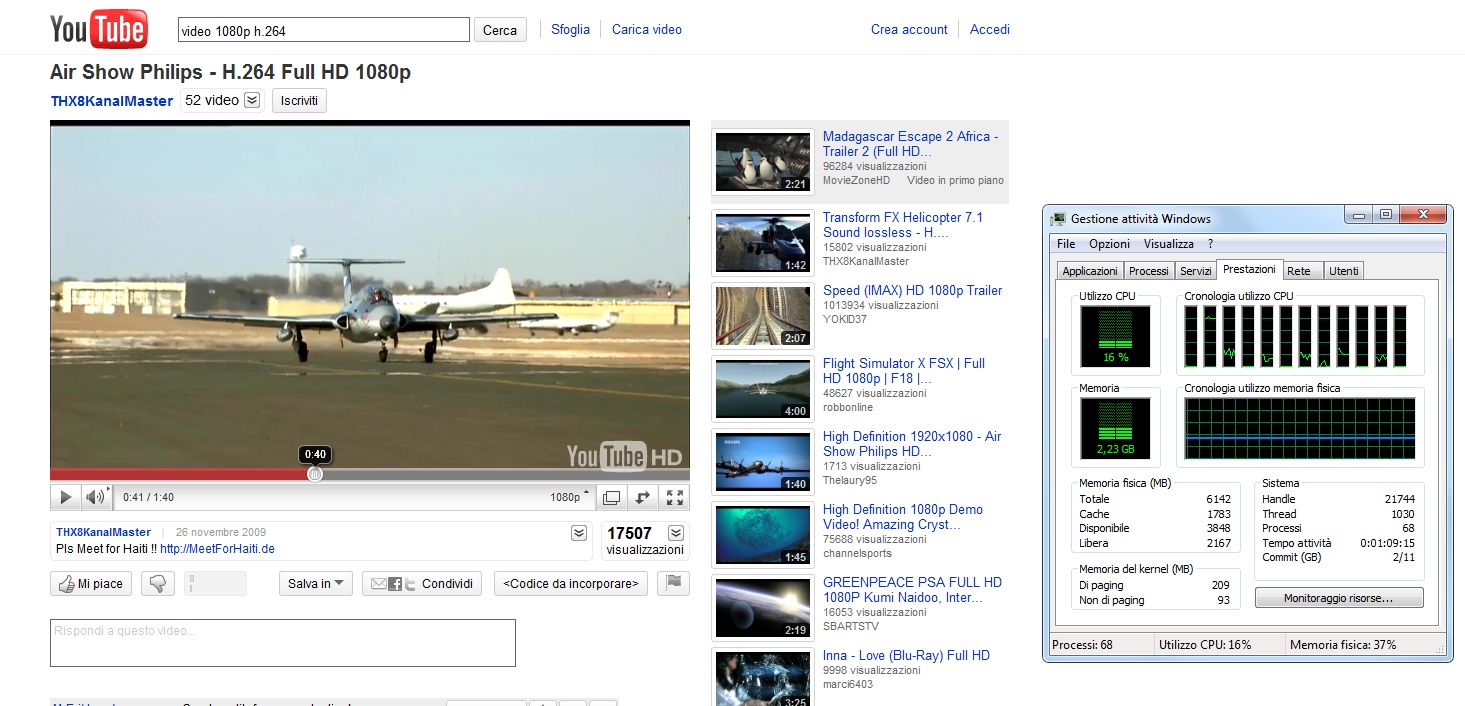Click the thumbs-down dislike icon
The width and height of the screenshot is (1465, 706).
point(157,584)
